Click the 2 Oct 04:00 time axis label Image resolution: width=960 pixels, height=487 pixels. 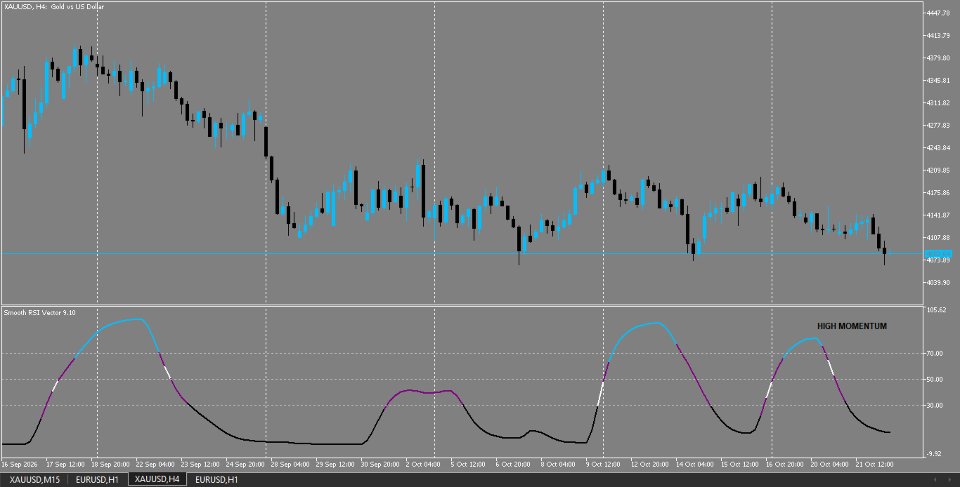pyautogui.click(x=423, y=464)
